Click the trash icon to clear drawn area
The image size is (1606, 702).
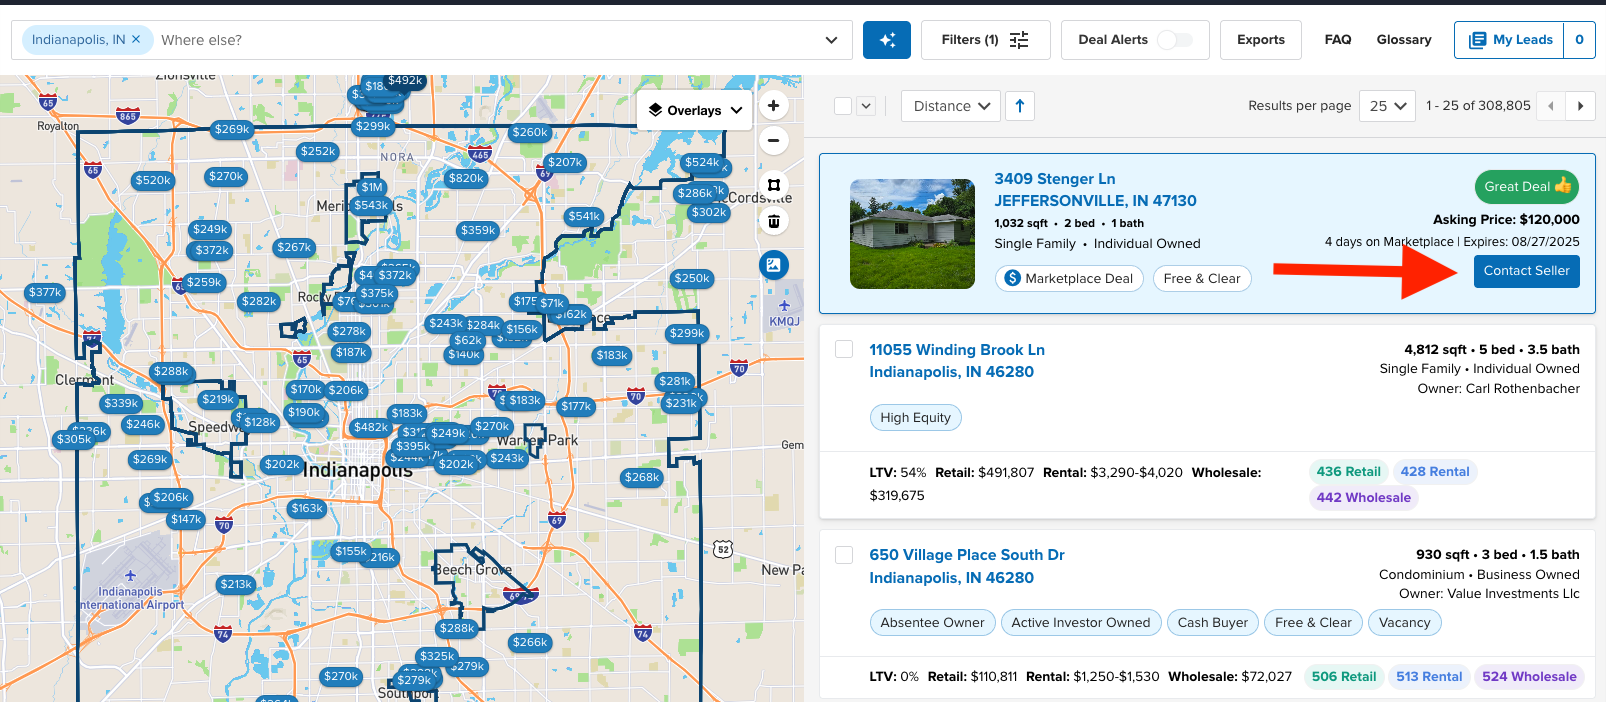point(773,221)
